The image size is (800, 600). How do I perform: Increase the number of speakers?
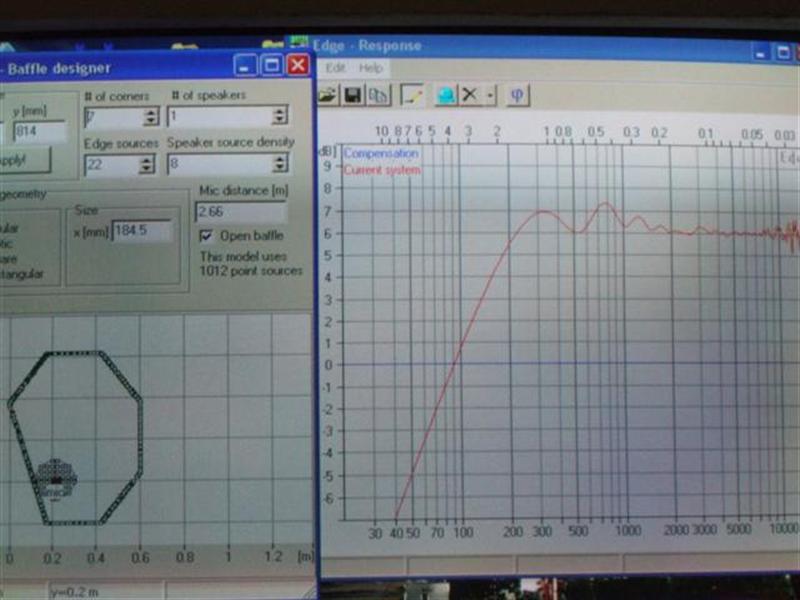coord(279,111)
